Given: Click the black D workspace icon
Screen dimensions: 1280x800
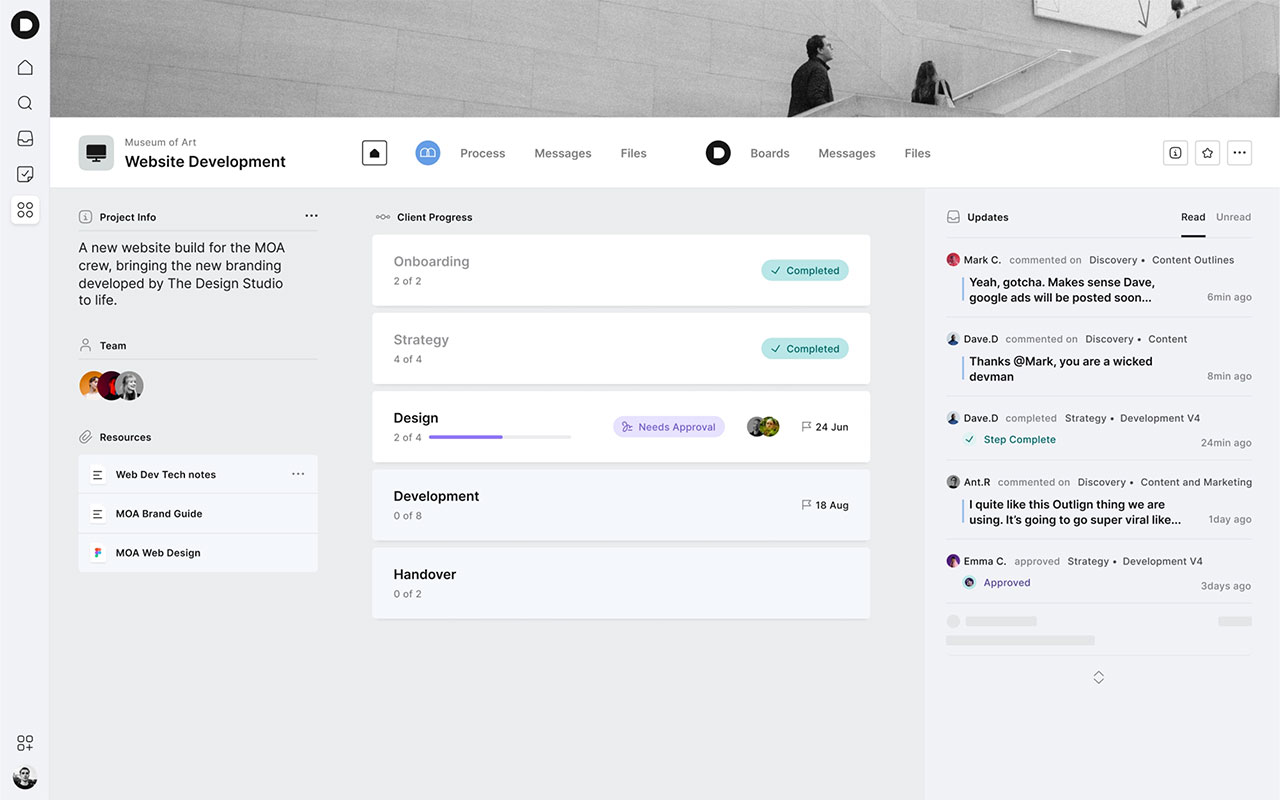Looking at the screenshot, I should (x=718, y=153).
